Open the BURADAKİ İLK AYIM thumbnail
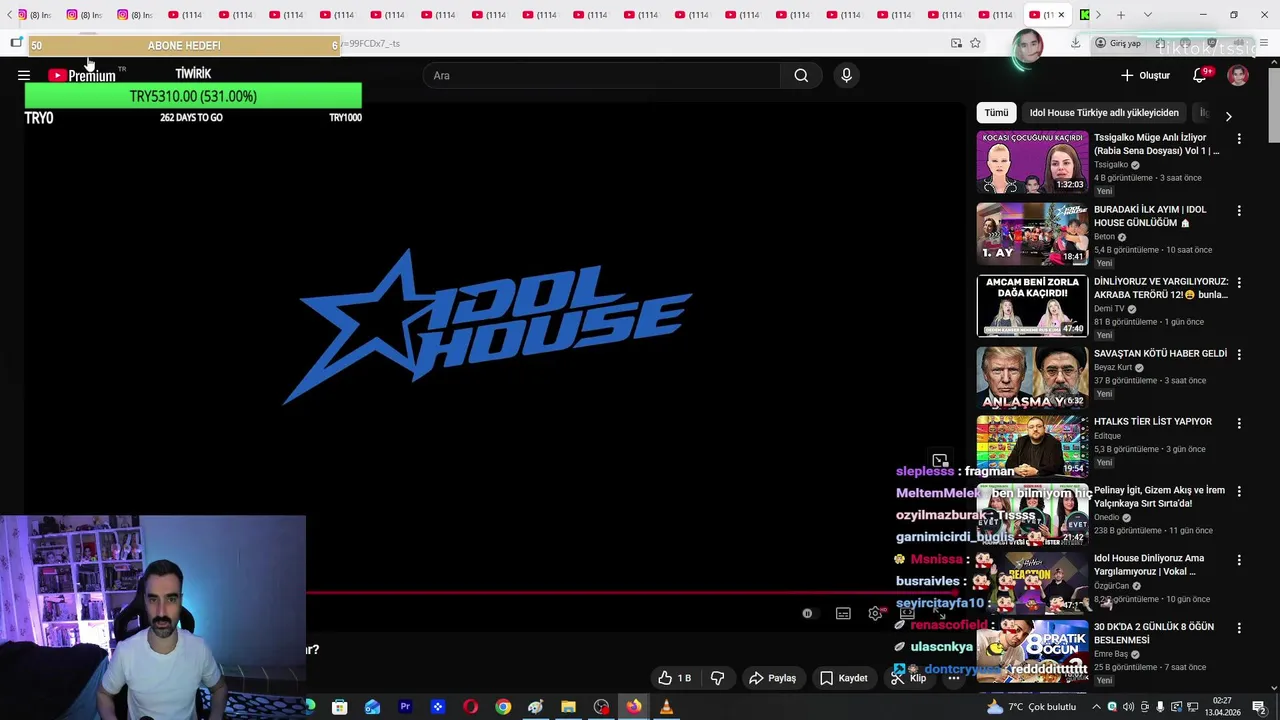 1032,234
